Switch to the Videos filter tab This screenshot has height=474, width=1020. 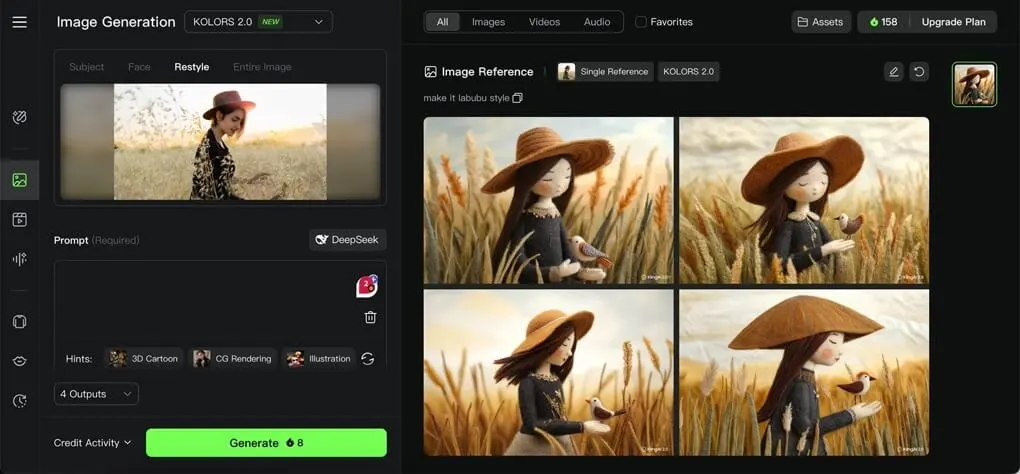544,22
